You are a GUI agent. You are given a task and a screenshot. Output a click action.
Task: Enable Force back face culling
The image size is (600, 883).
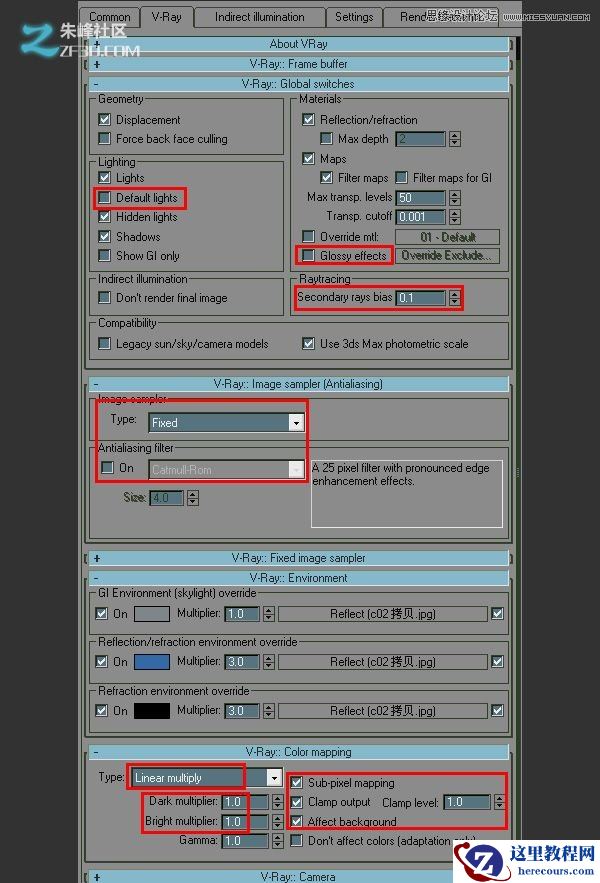click(104, 139)
